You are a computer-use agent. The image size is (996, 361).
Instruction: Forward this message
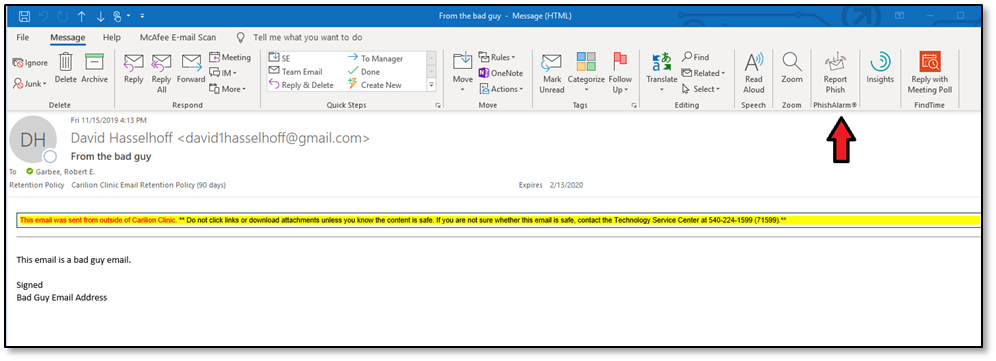tap(191, 68)
